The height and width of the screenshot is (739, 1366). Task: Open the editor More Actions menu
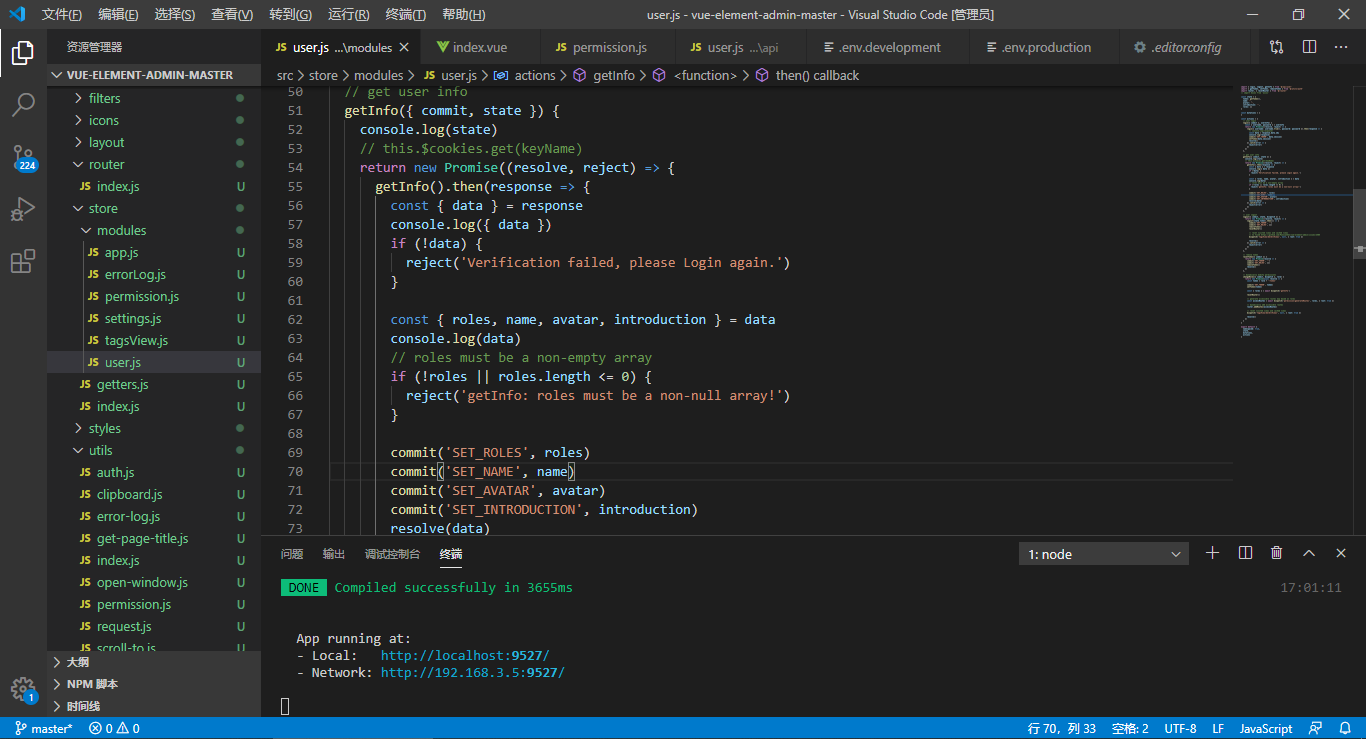click(1342, 47)
